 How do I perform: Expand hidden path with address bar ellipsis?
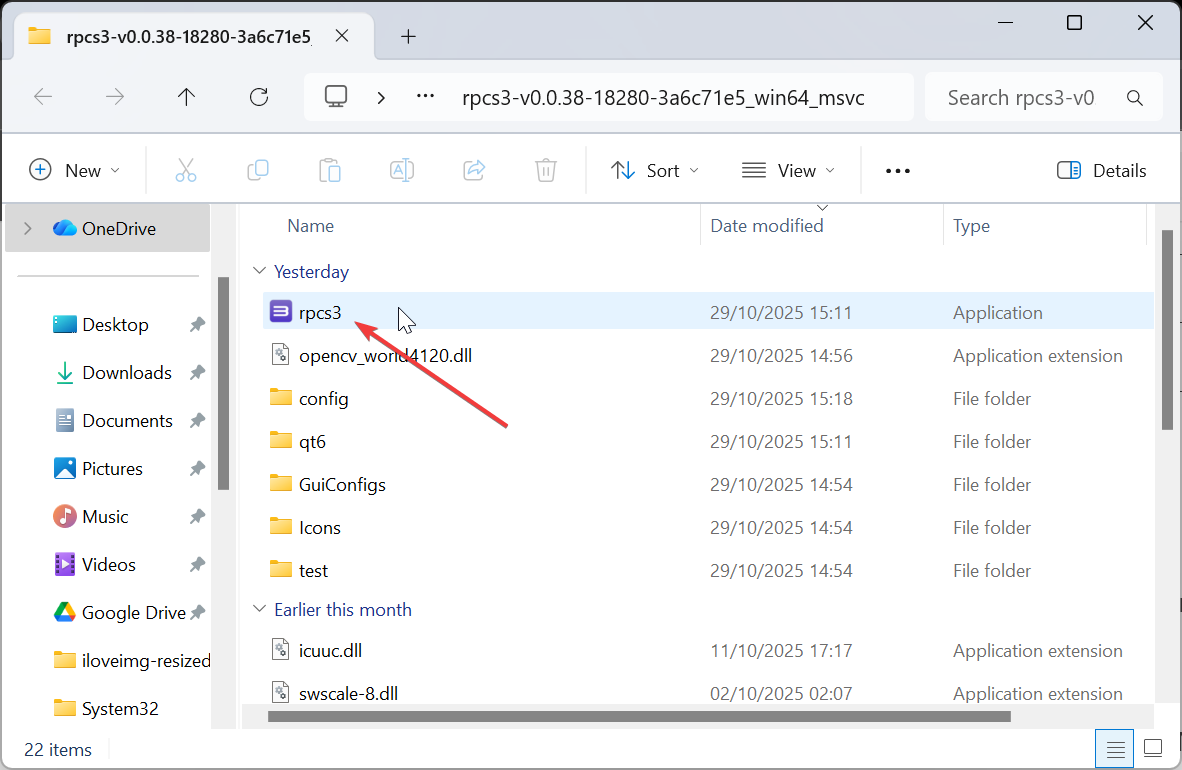coord(425,96)
